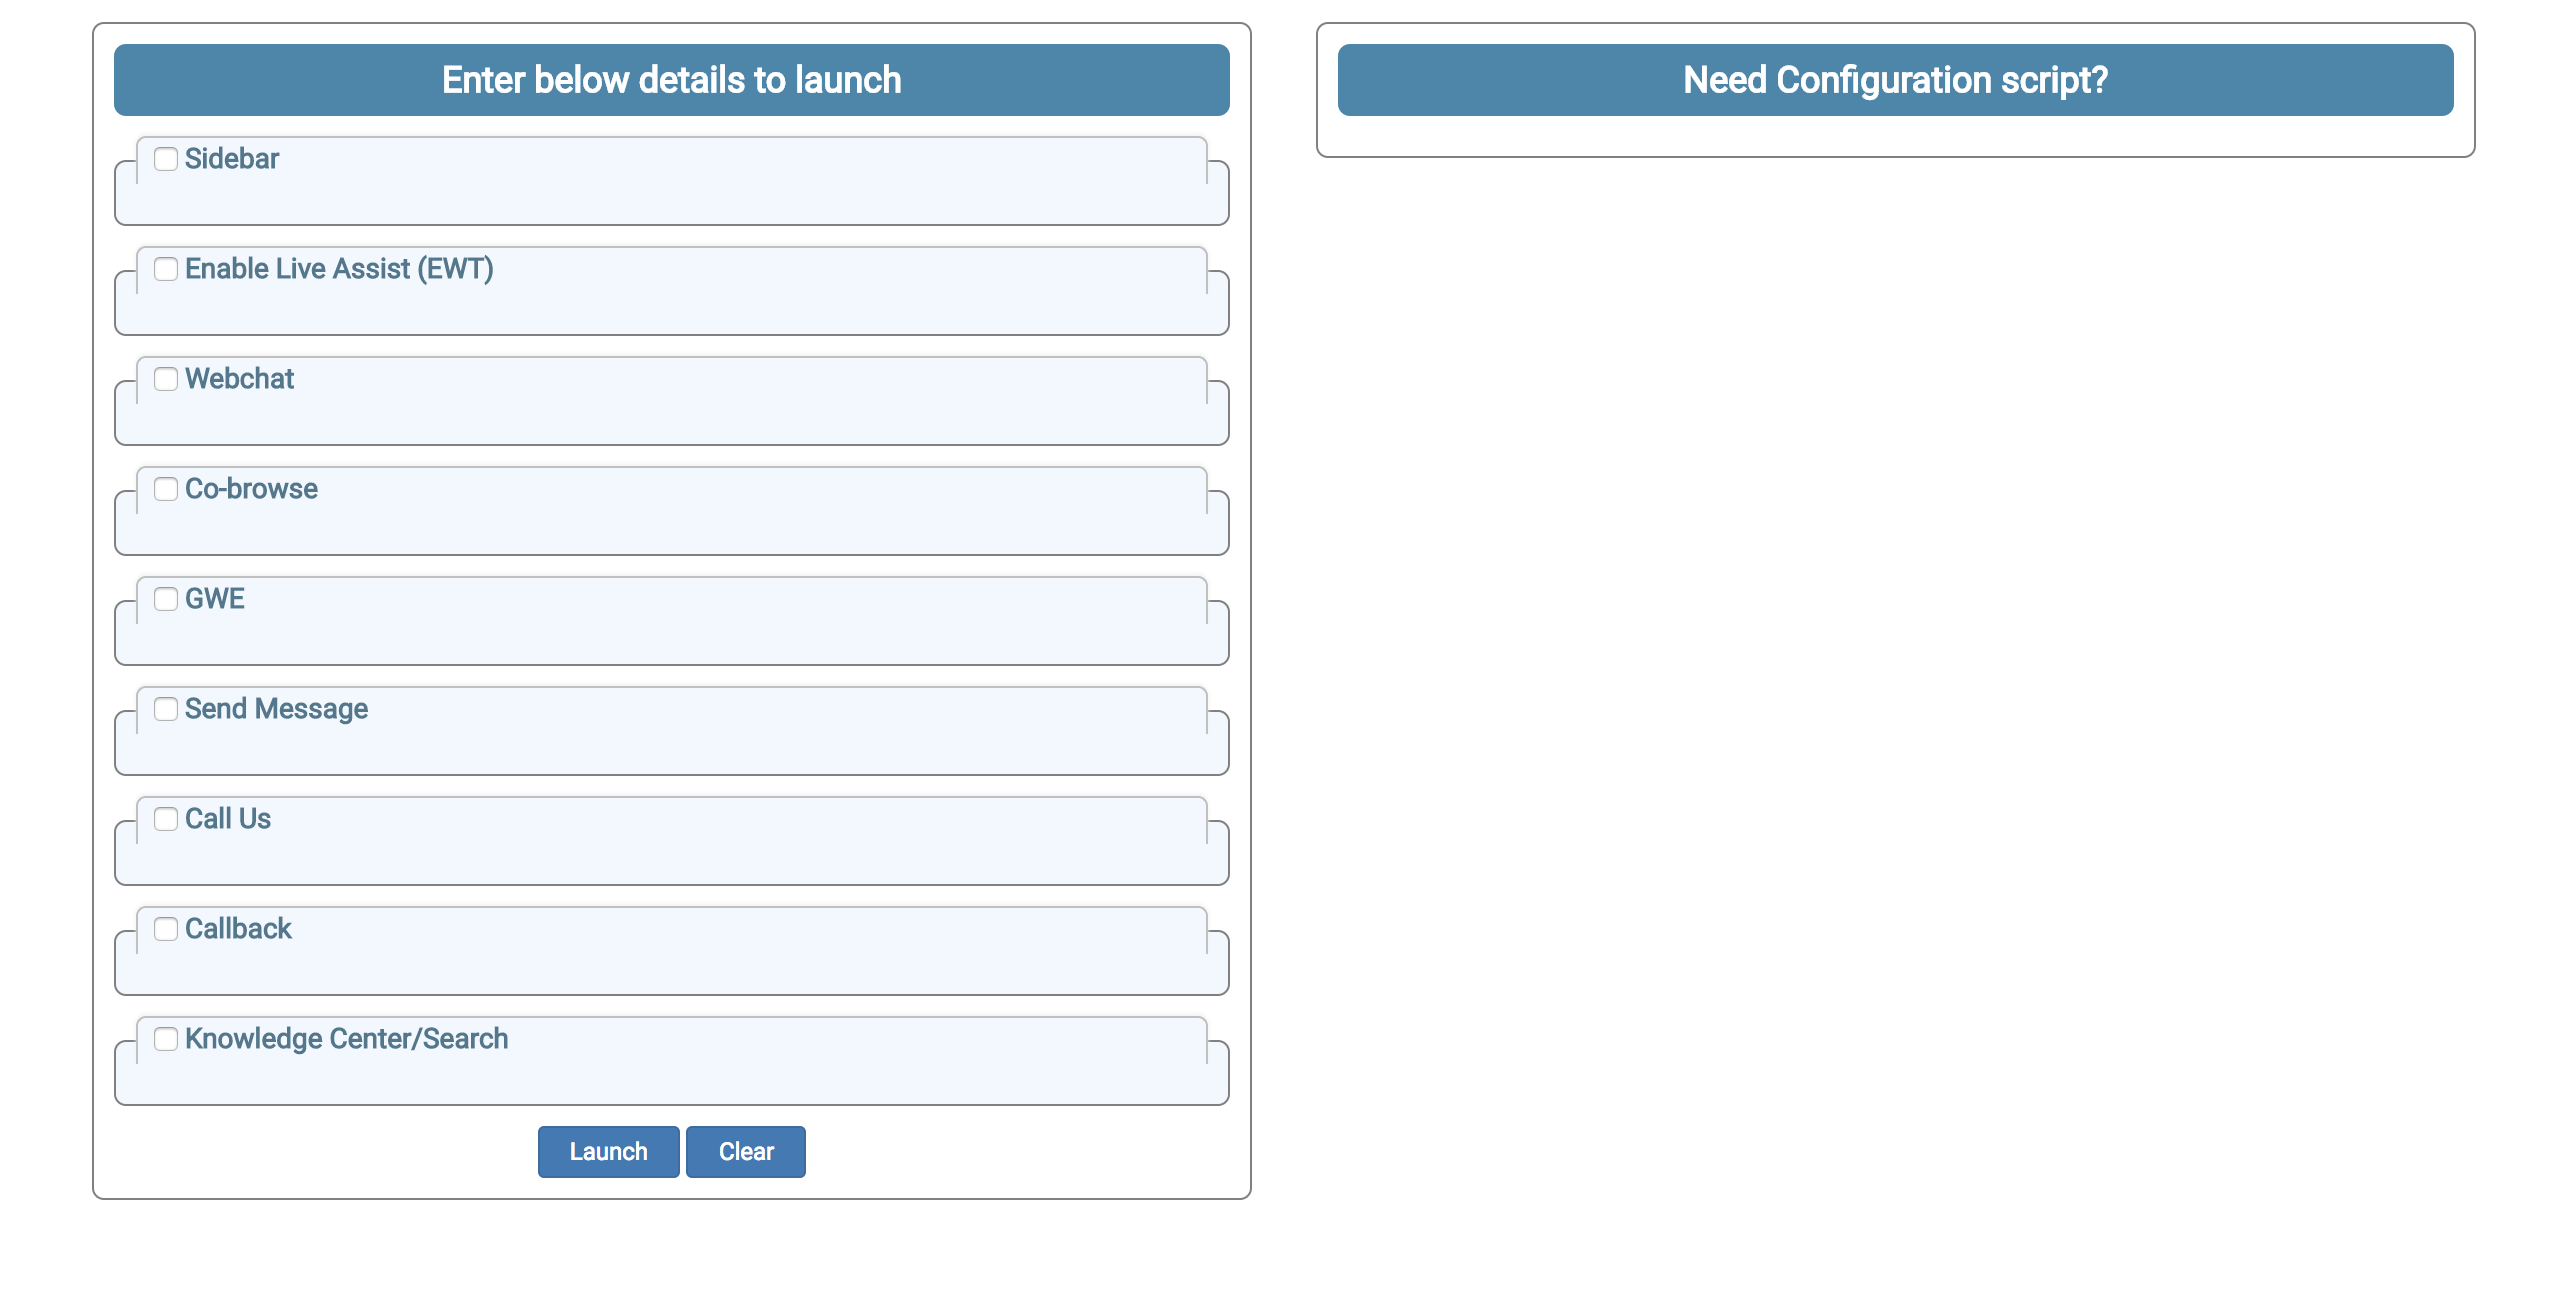
Task: Click the Webchat label text
Action: click(x=239, y=379)
